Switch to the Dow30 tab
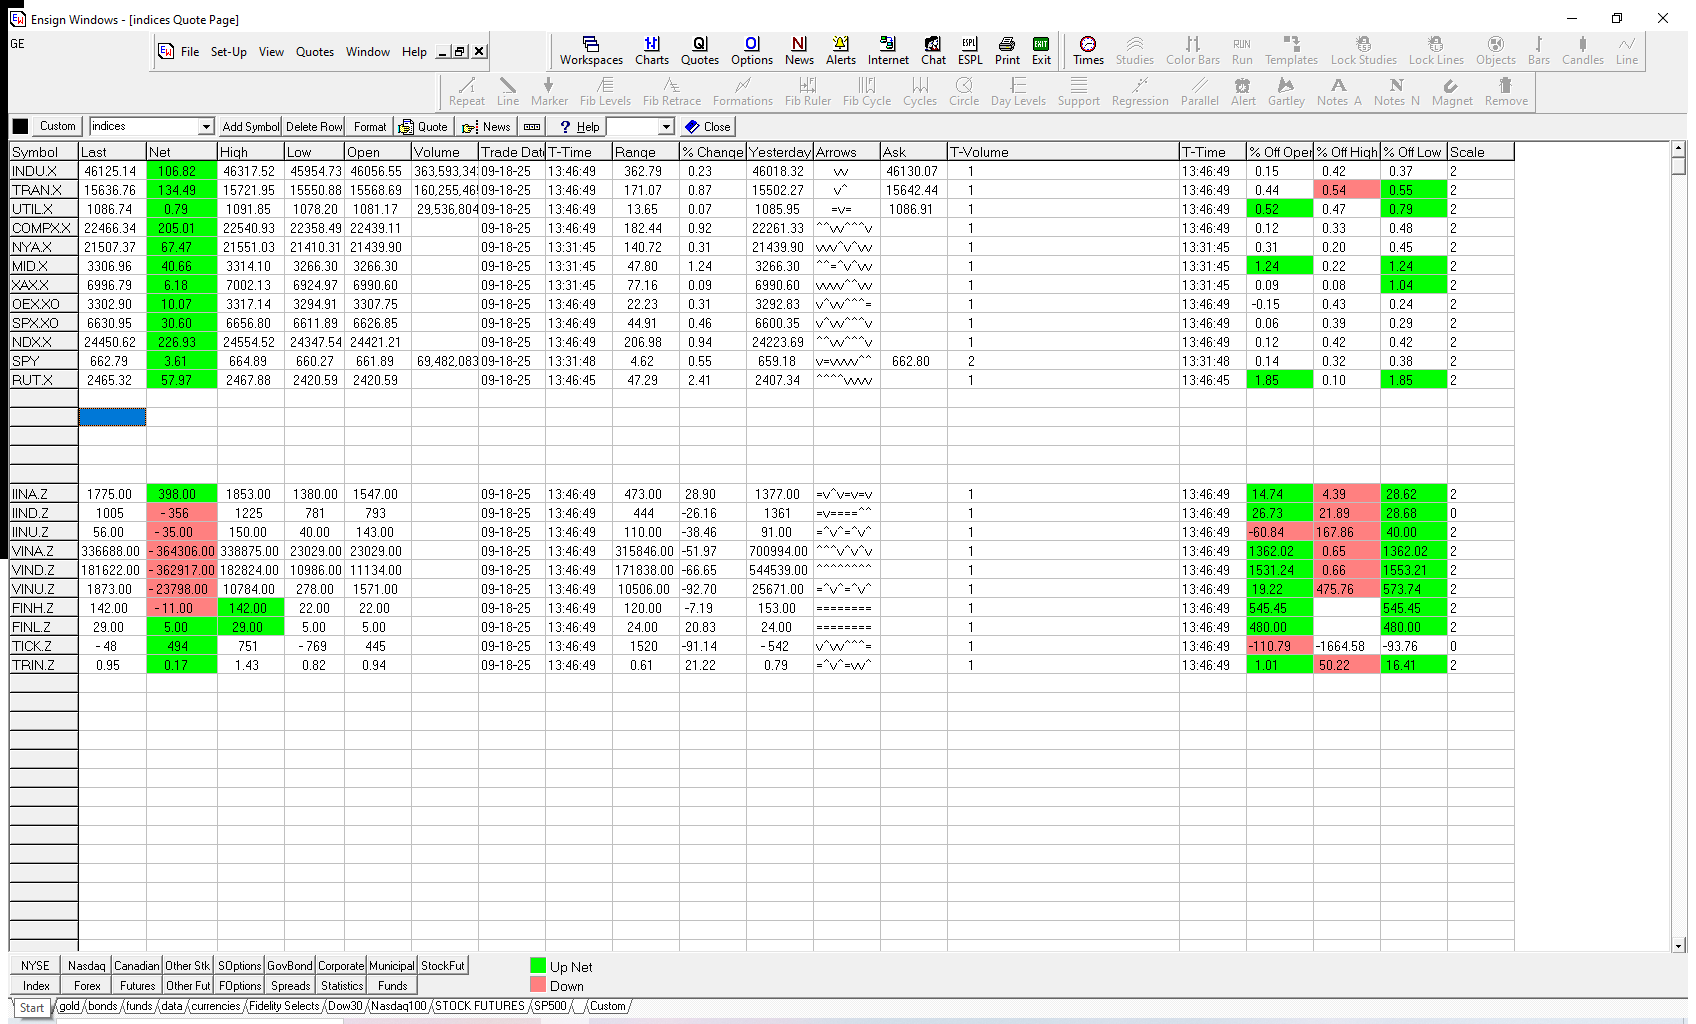 [345, 1006]
